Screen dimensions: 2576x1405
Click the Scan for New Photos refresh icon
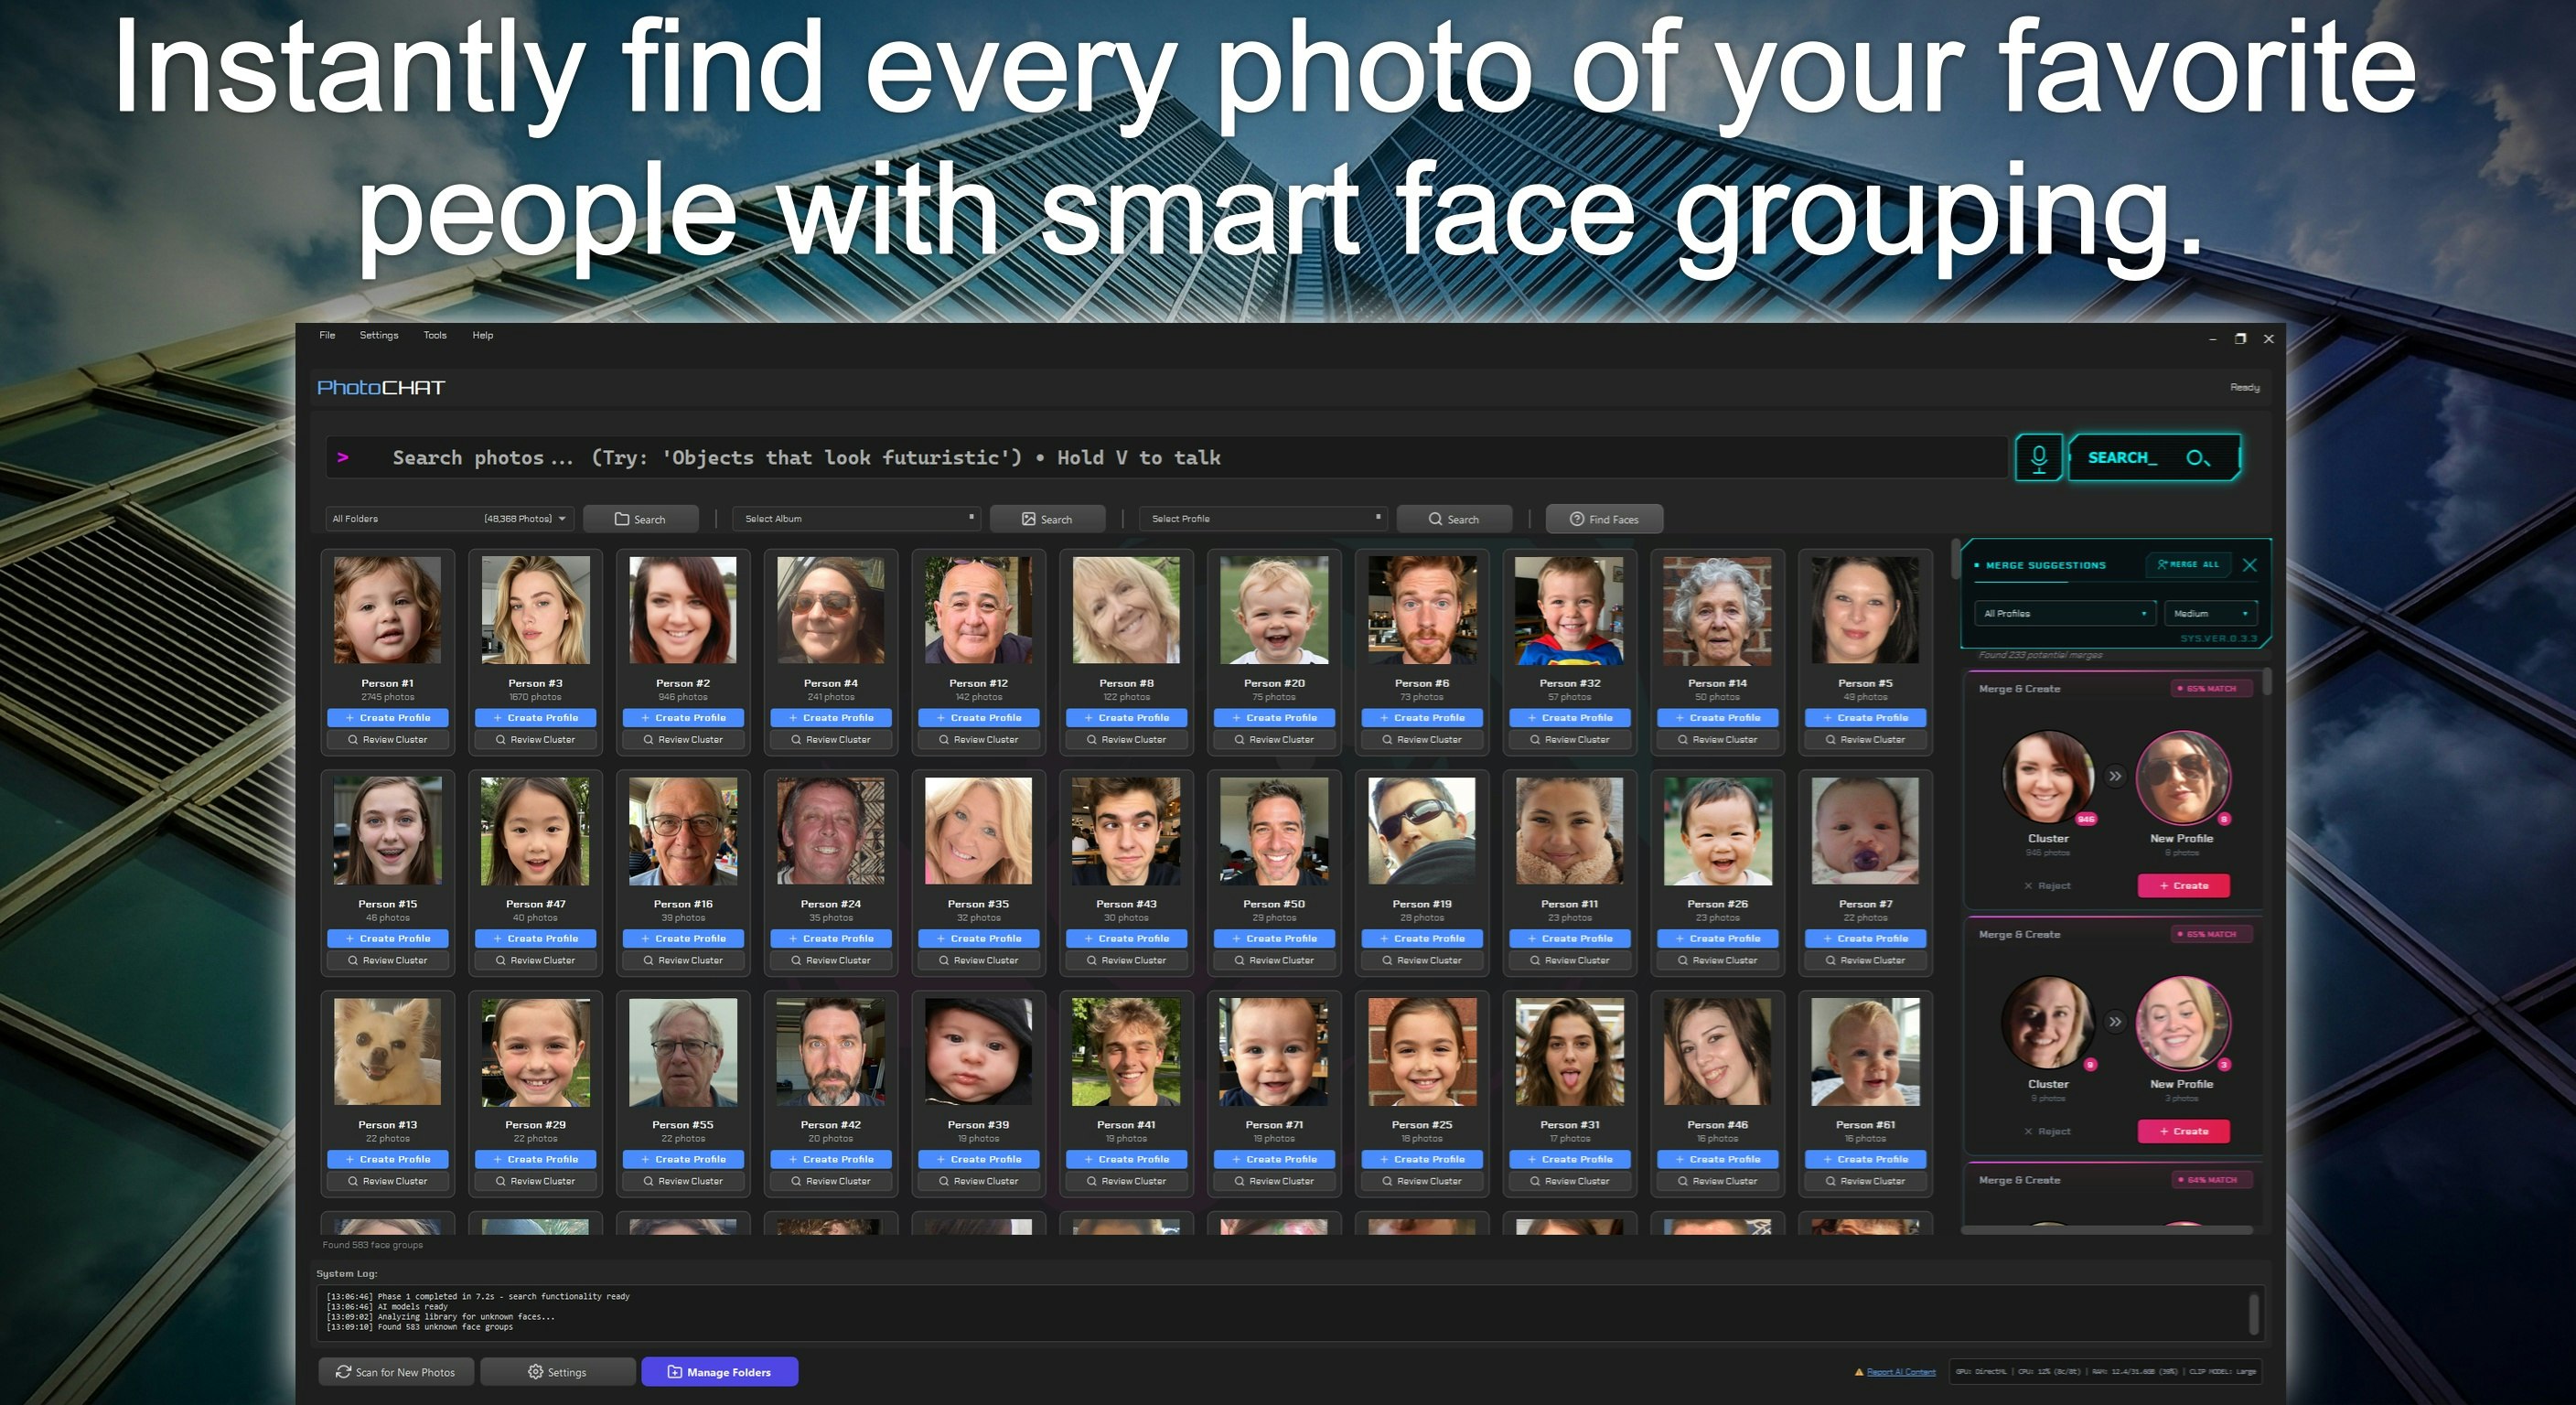[x=344, y=1371]
